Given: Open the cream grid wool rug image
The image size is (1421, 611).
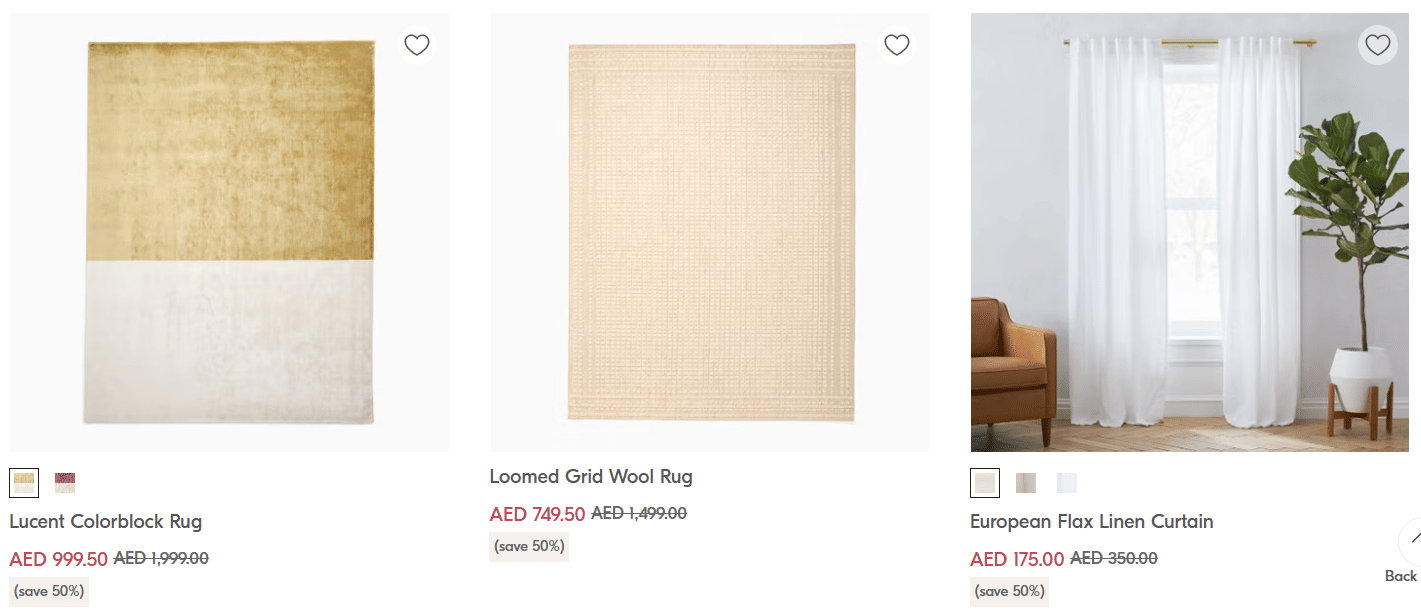Looking at the screenshot, I should (710, 232).
